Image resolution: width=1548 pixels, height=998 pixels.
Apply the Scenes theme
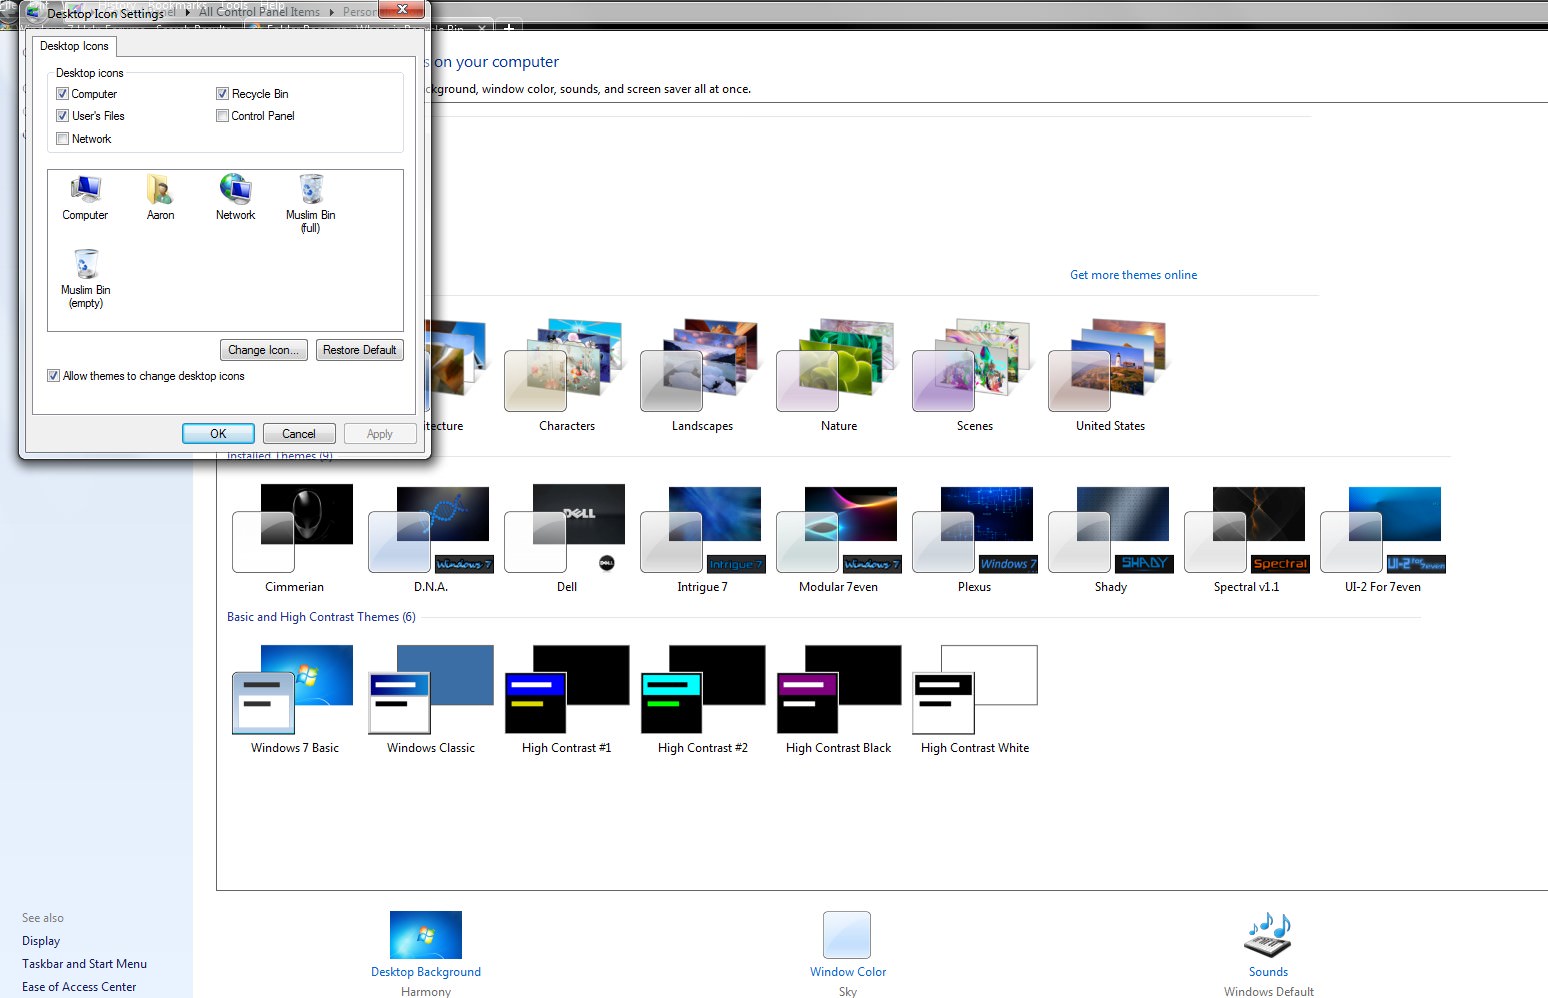point(975,375)
